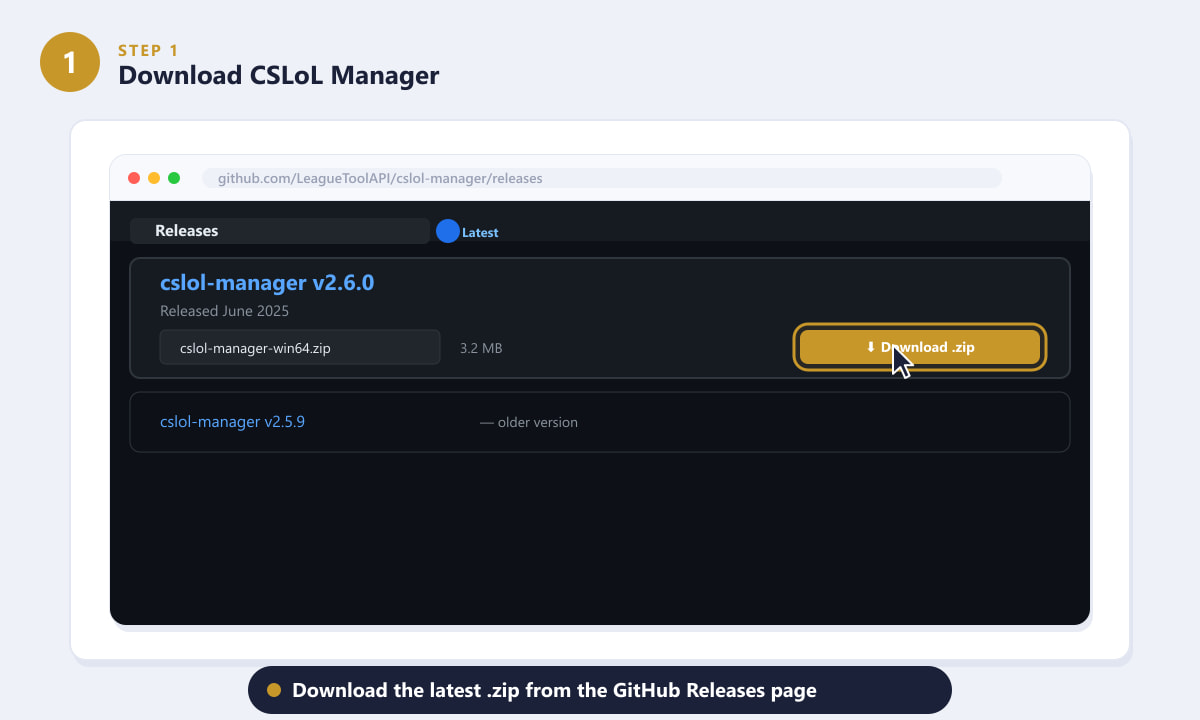Screen dimensions: 1200x720
Task: Click the Releases heading tab
Action: tap(280, 231)
